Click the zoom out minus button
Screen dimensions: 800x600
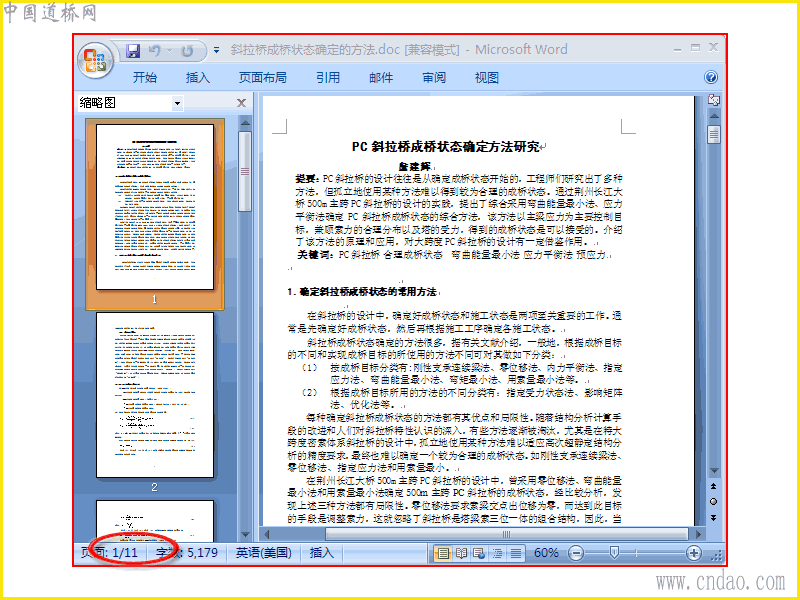coord(576,553)
